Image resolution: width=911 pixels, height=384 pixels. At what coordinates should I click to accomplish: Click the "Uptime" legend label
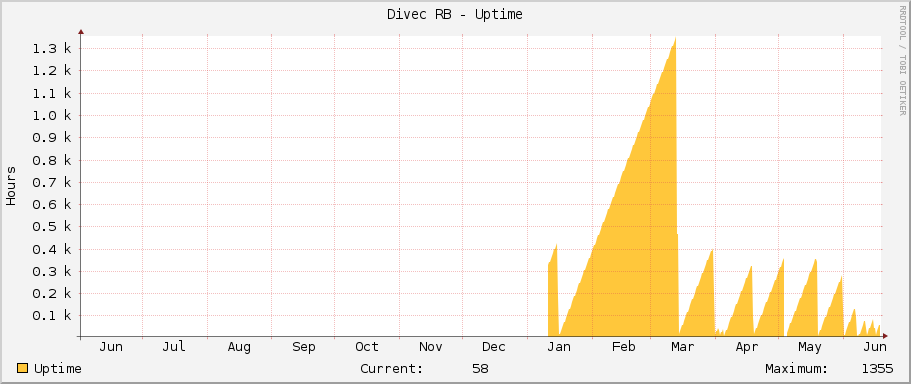coord(58,369)
